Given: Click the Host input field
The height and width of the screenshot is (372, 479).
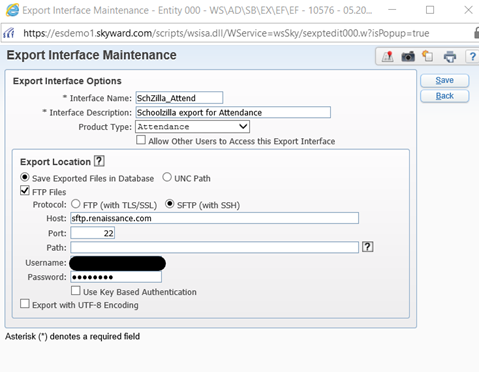Looking at the screenshot, I should (214, 218).
